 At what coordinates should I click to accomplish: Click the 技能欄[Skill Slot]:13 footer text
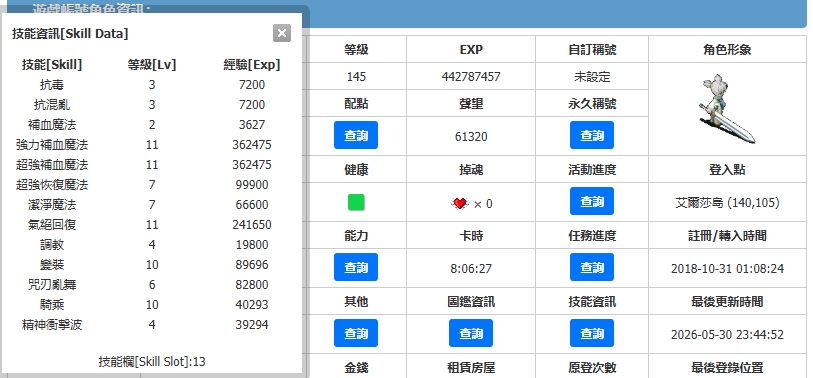pyautogui.click(x=152, y=361)
